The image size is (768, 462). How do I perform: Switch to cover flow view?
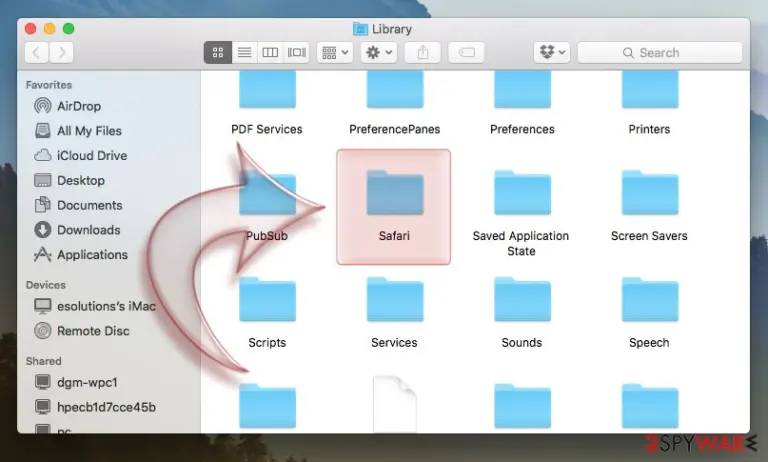click(296, 52)
